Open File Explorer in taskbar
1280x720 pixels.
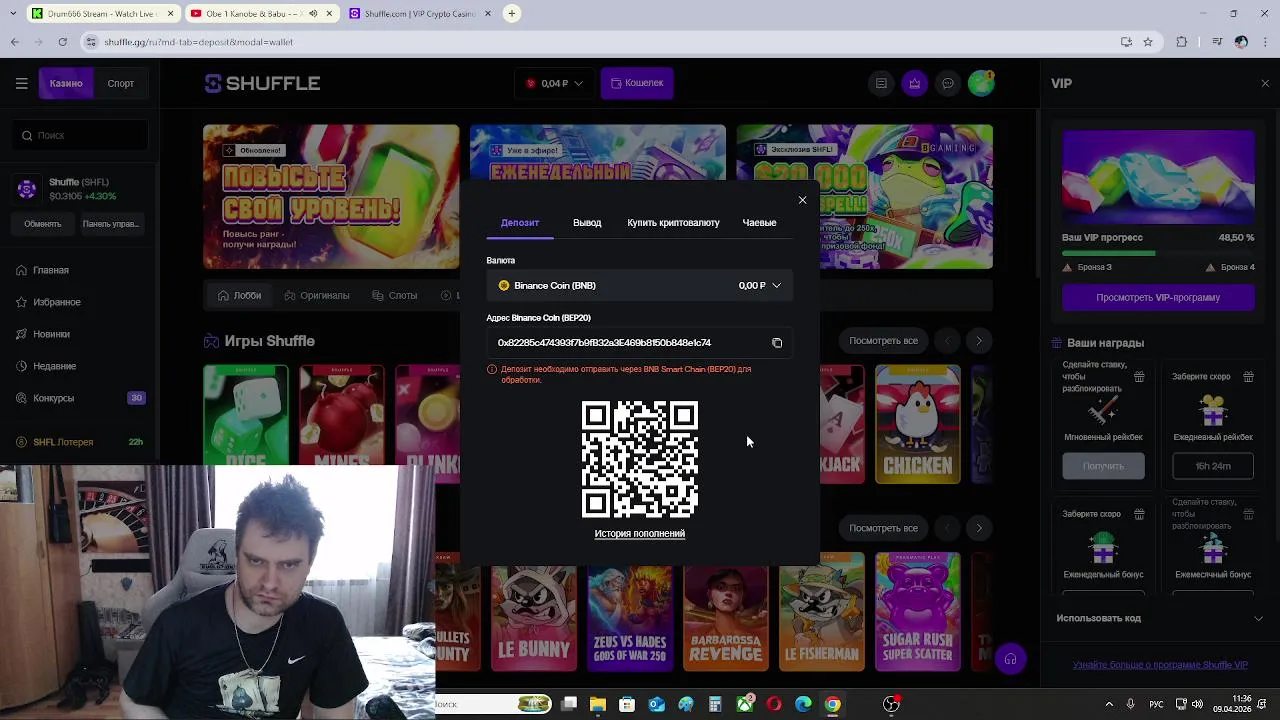[597, 705]
